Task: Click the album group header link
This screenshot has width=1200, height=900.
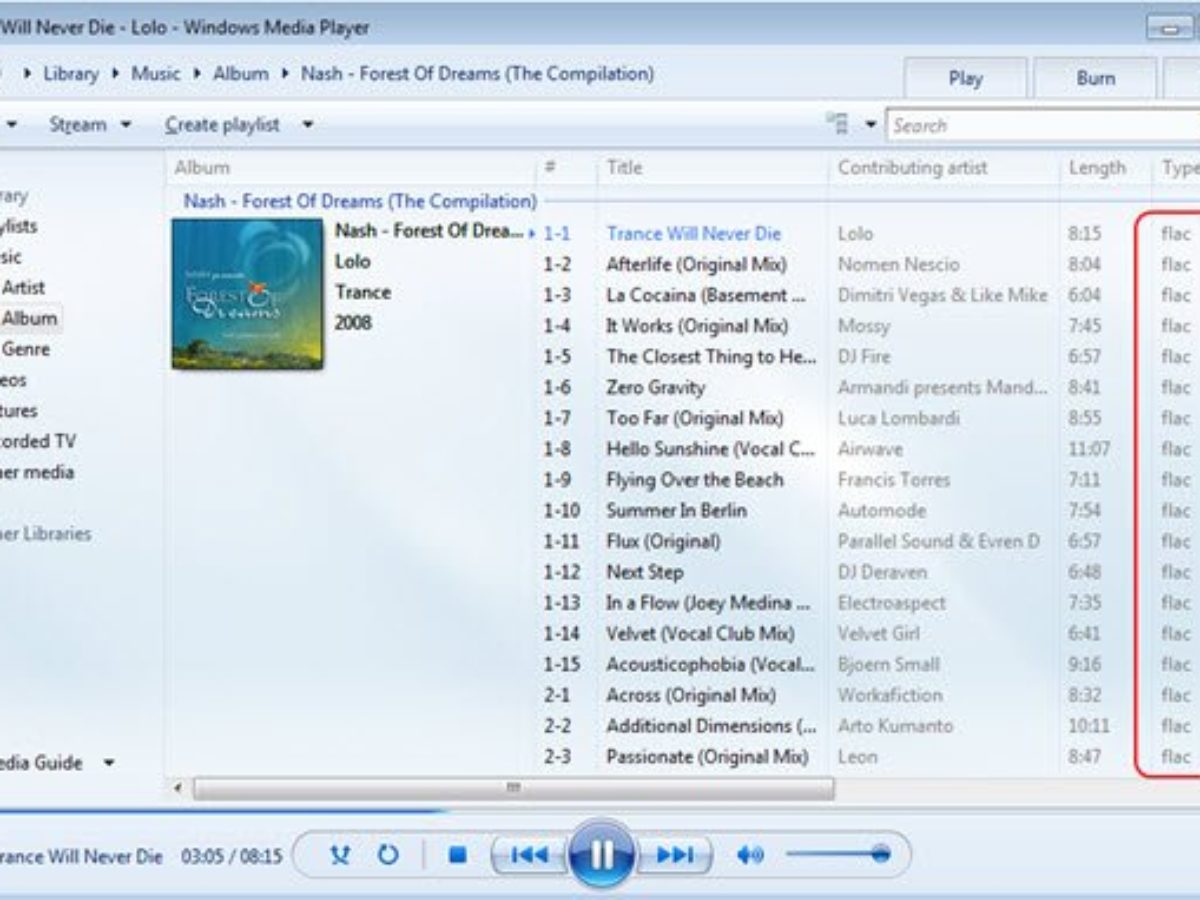Action: coord(360,201)
